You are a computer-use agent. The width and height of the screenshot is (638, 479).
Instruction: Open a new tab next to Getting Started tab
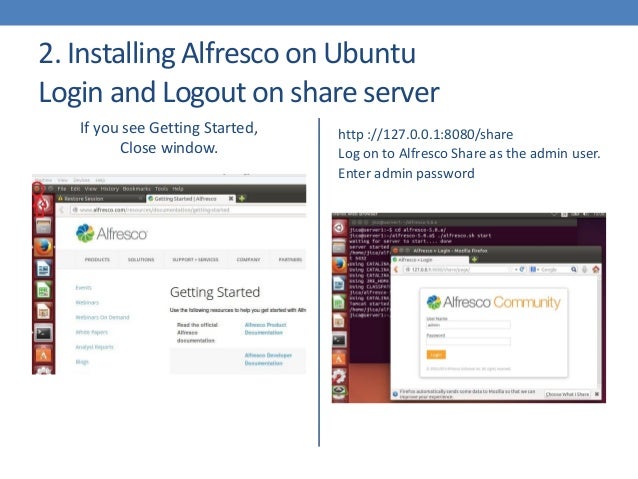(x=242, y=199)
